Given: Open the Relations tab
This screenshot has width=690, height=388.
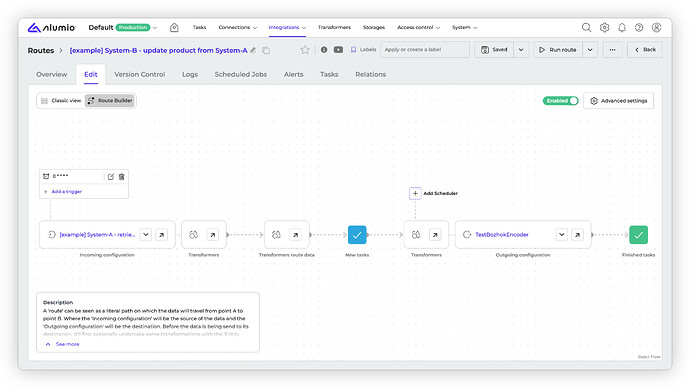Looking at the screenshot, I should (371, 74).
